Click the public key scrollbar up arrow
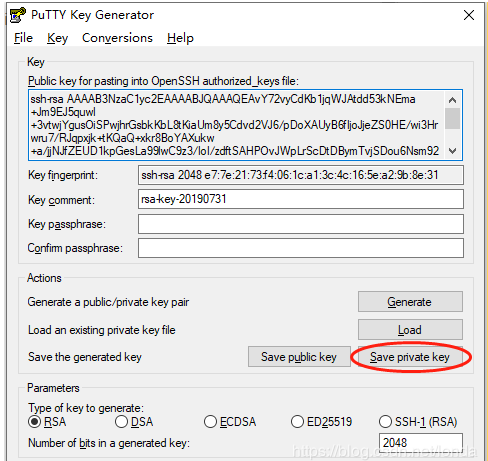Screen dimensions: 488x461 452,100
